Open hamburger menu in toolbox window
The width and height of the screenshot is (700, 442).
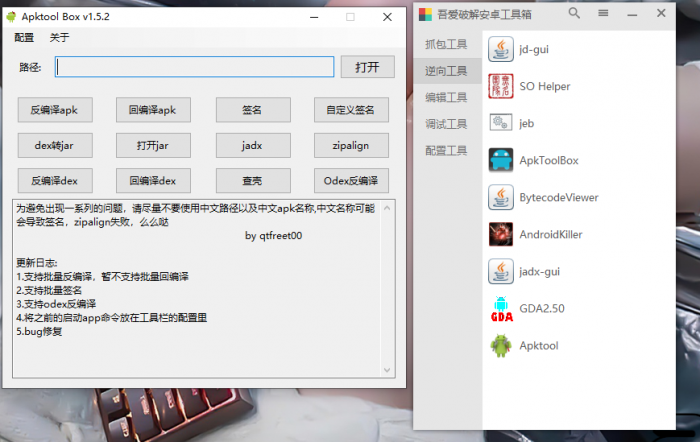pyautogui.click(x=603, y=13)
